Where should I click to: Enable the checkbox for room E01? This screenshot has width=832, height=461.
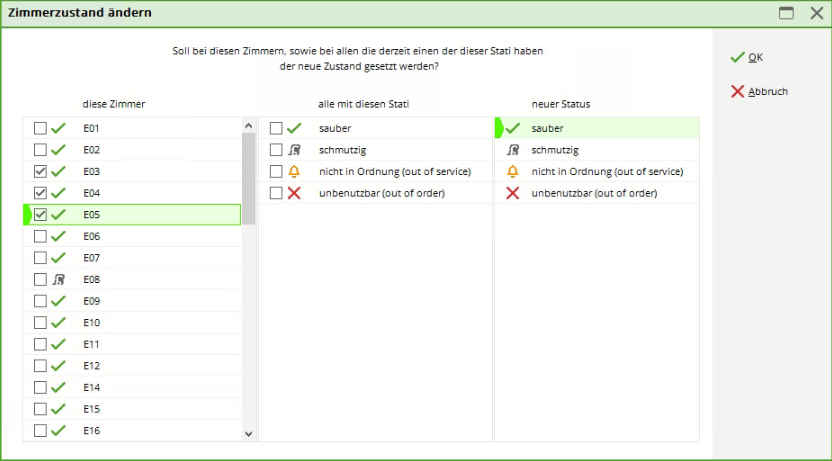(x=40, y=128)
